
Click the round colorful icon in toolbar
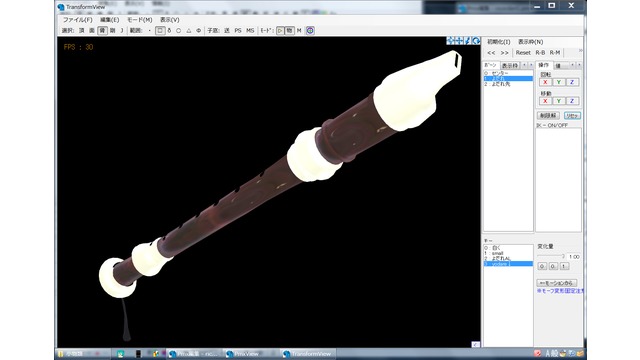pos(310,31)
